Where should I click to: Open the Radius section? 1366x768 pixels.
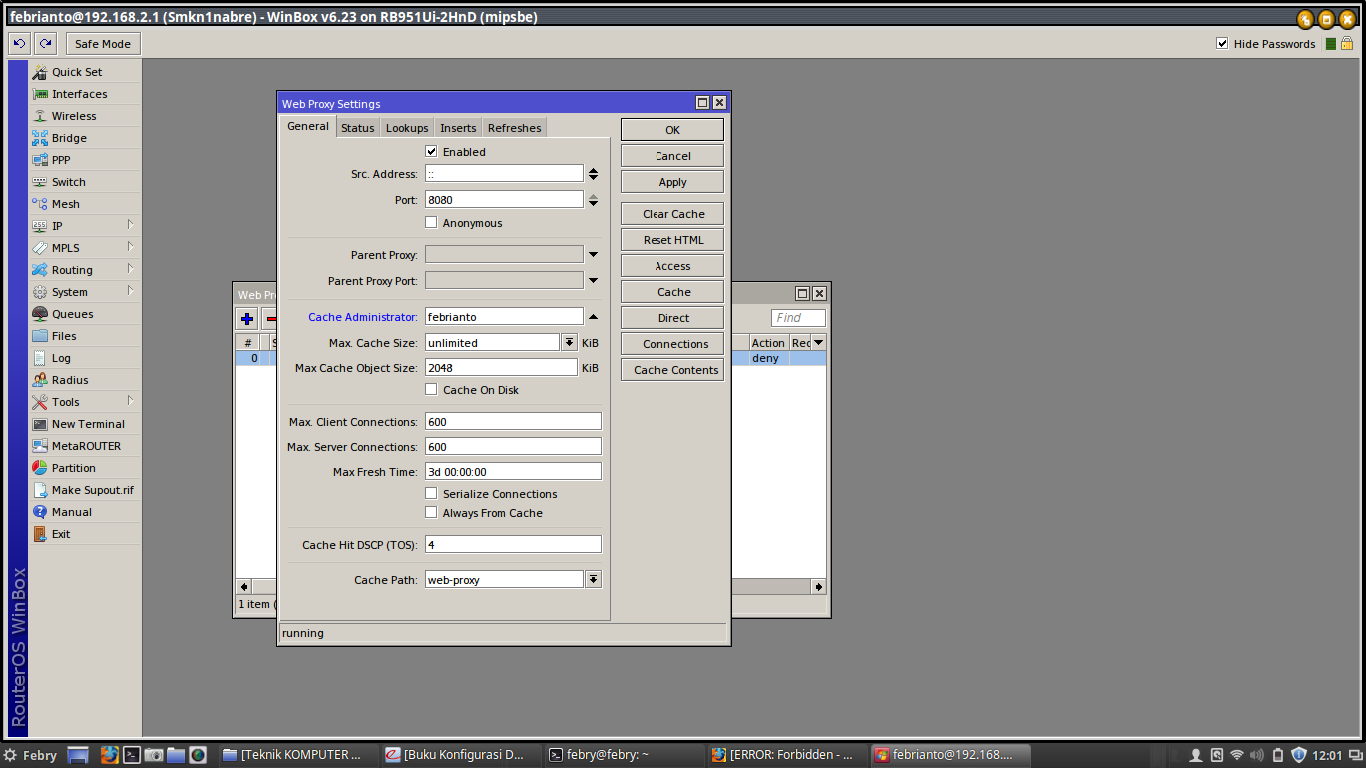[x=70, y=380]
